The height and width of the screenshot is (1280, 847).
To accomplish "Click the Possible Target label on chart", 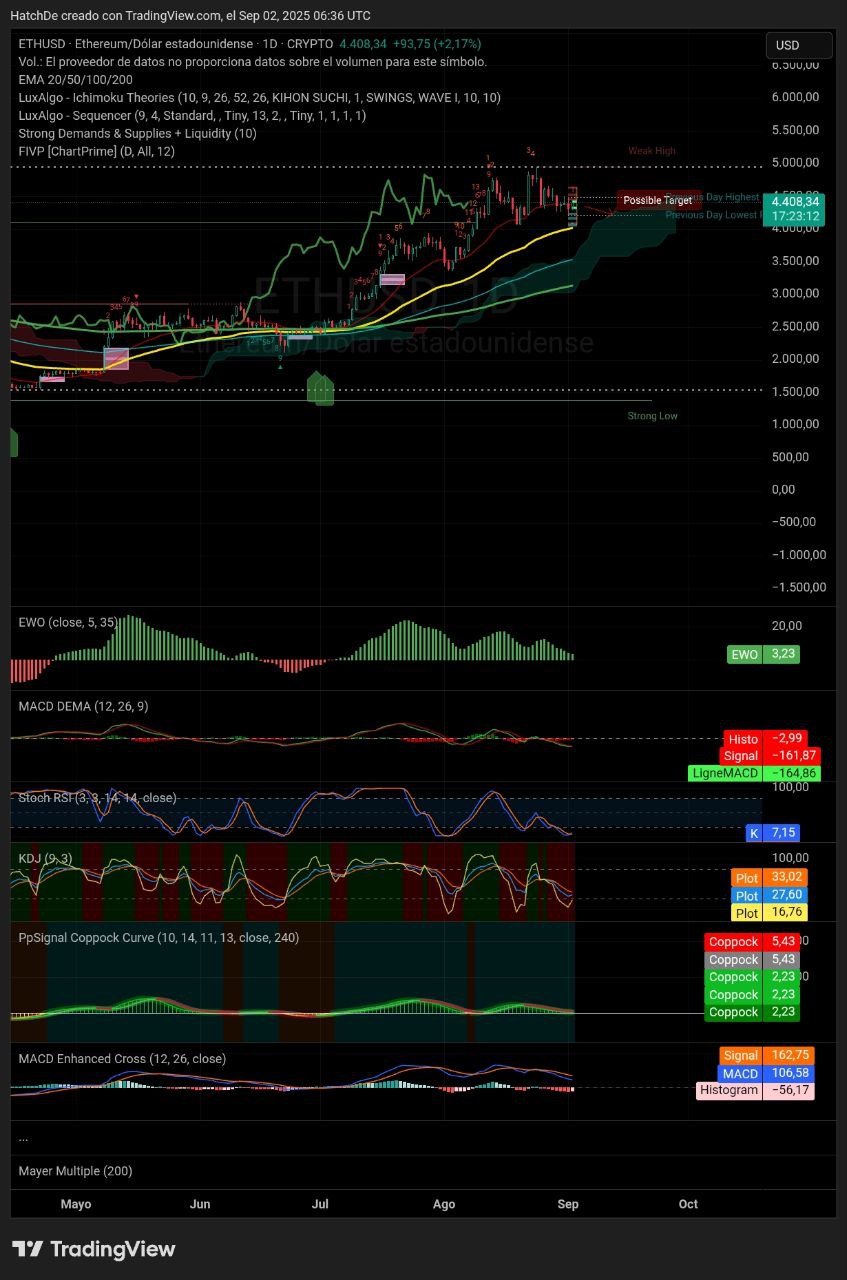I will click(656, 200).
